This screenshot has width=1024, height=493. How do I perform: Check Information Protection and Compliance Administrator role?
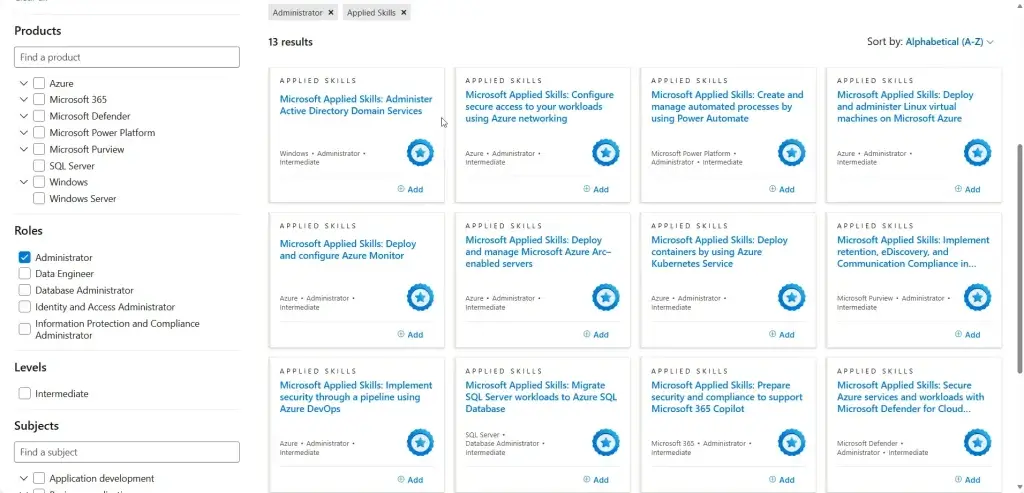[25, 329]
